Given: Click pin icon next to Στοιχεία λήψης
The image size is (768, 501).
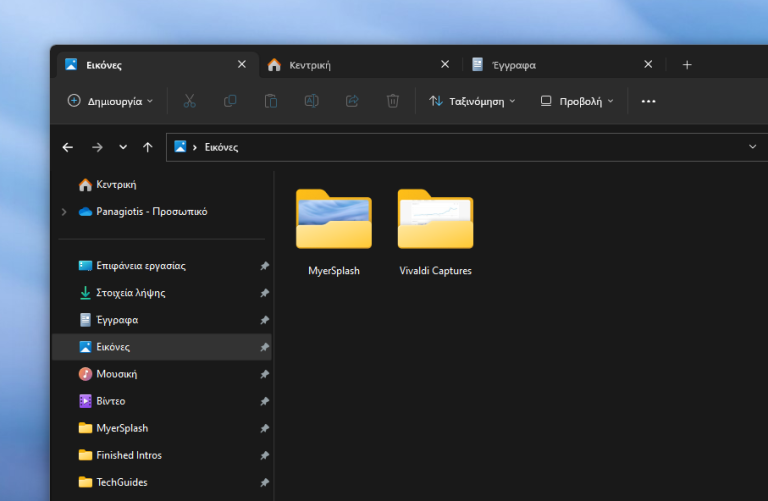Looking at the screenshot, I should [x=264, y=293].
